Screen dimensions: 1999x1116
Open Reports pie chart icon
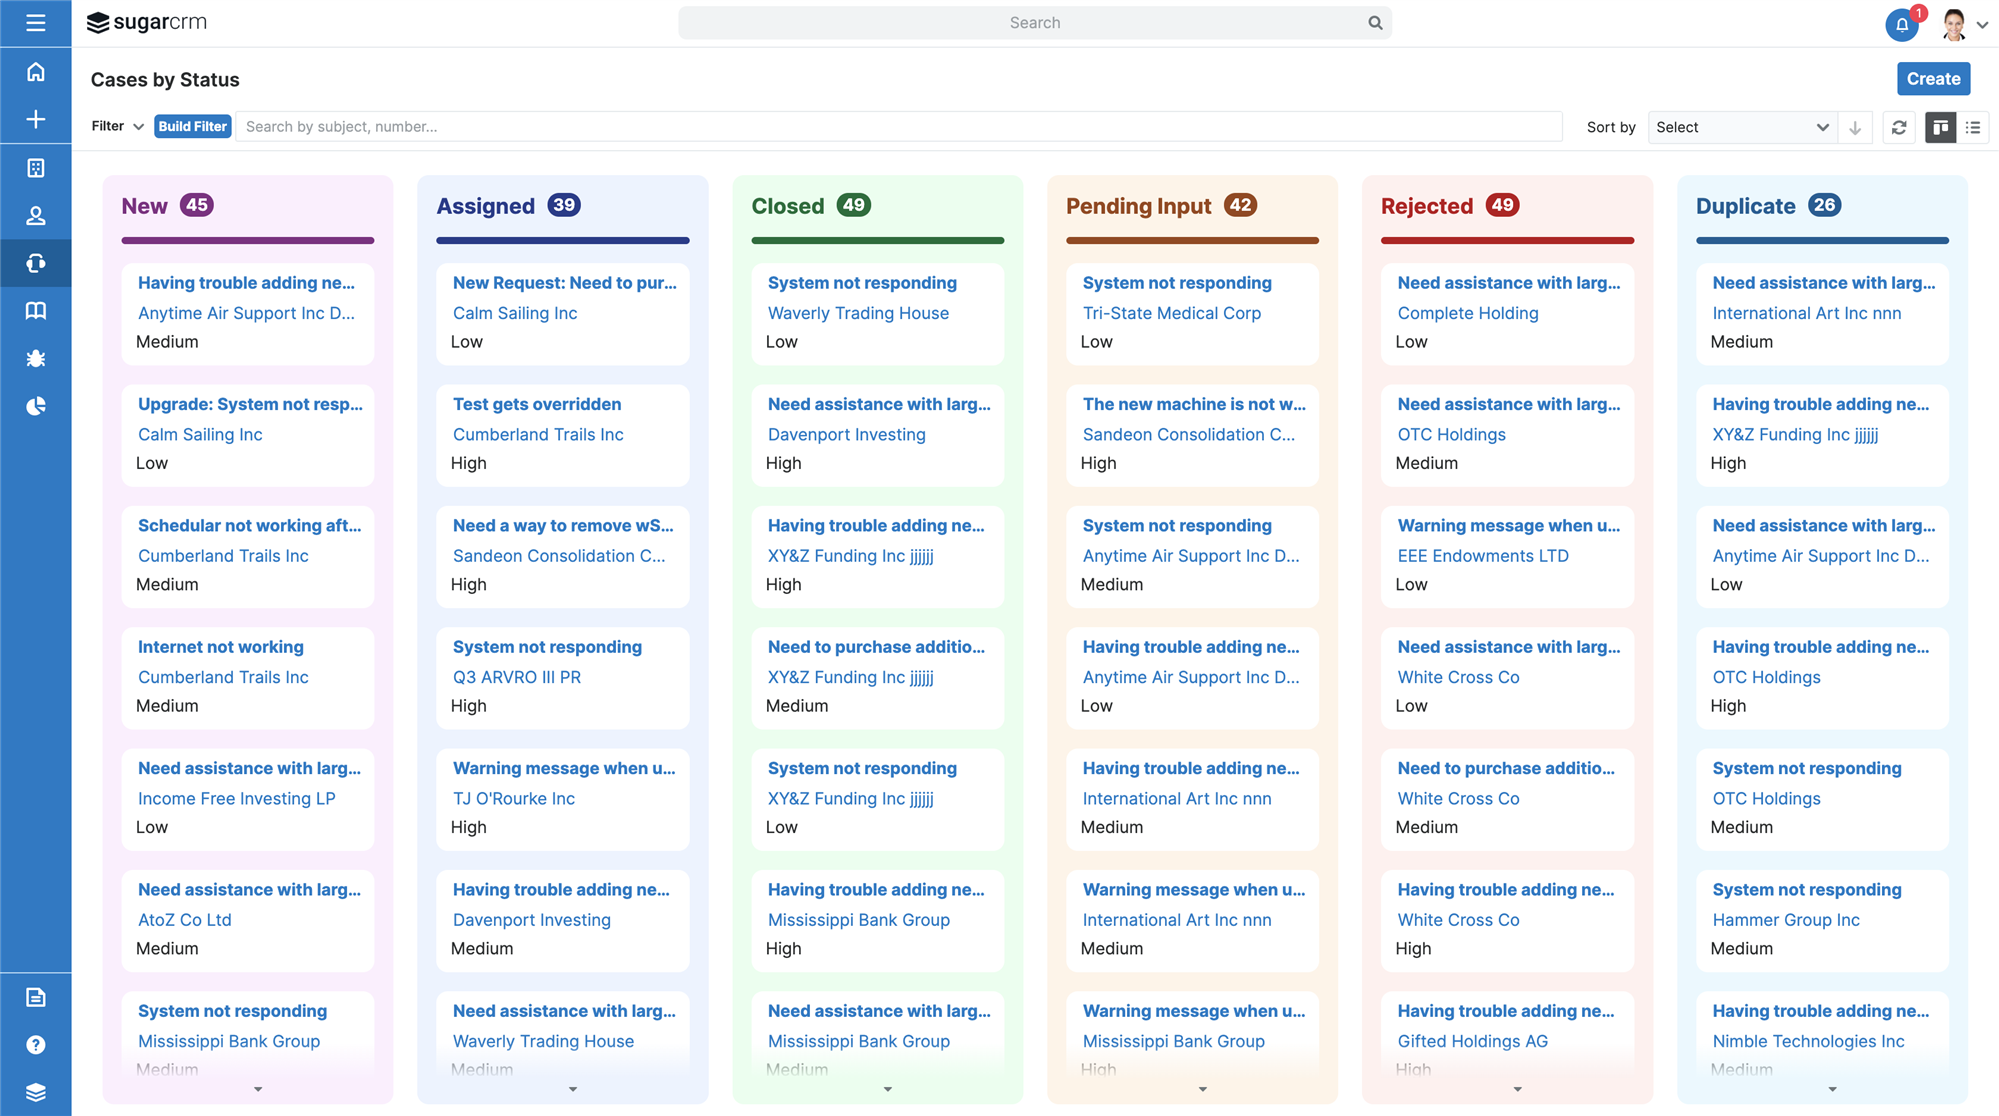pyautogui.click(x=35, y=406)
